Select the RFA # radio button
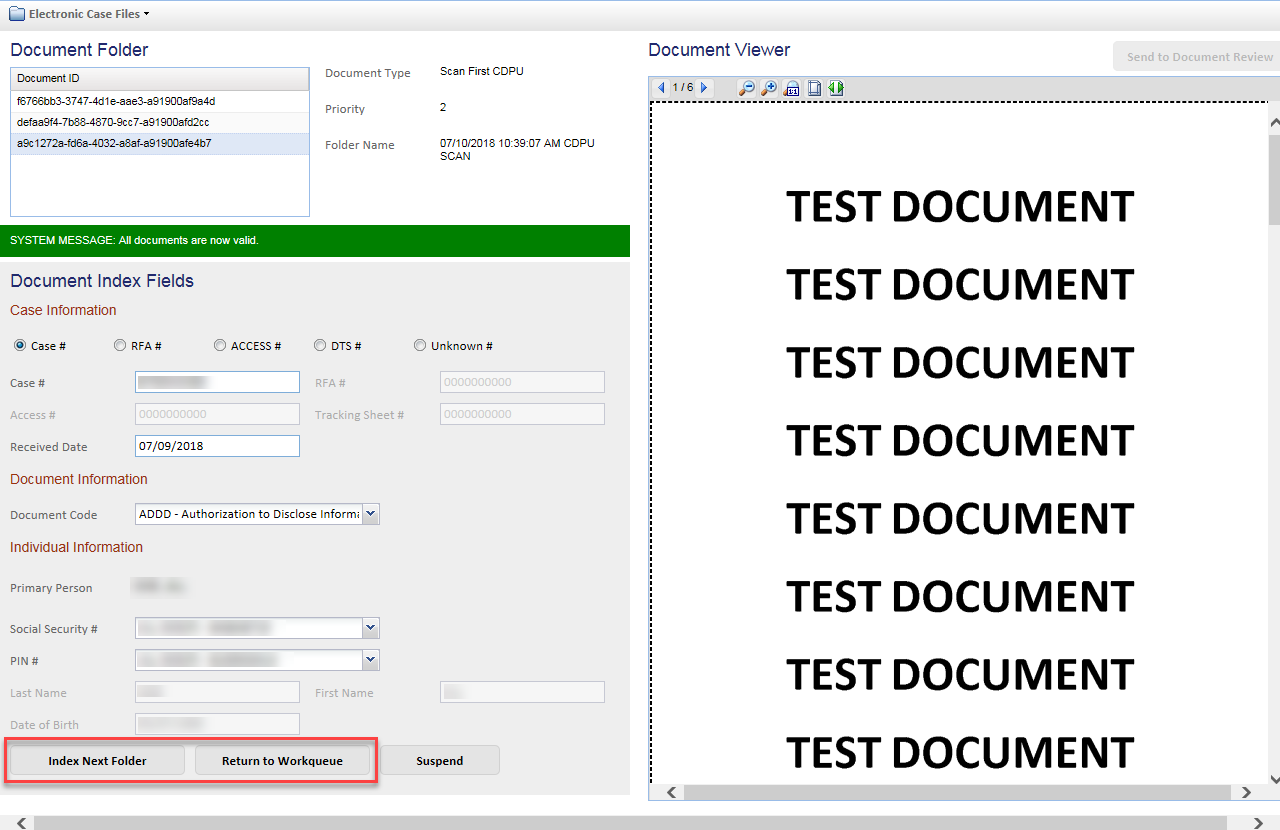 pos(120,346)
